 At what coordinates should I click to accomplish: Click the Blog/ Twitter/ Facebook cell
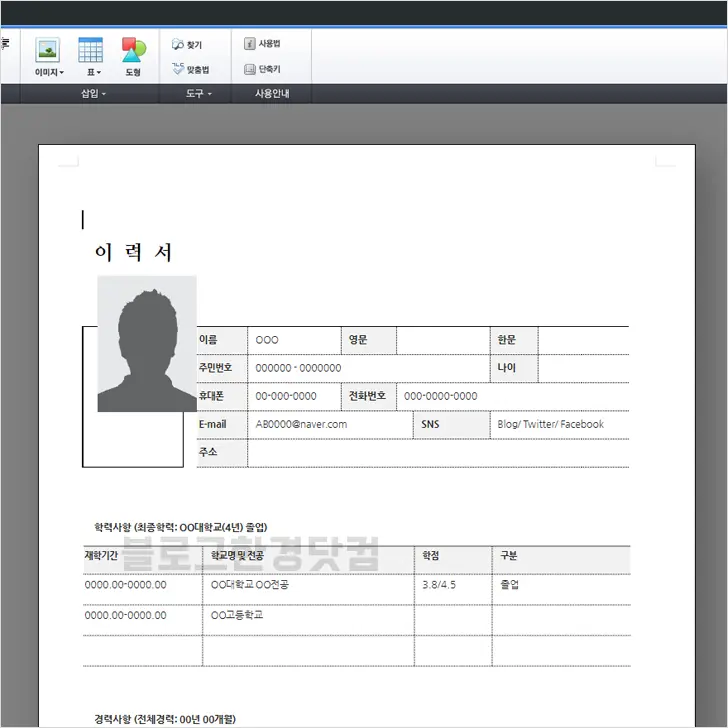[x=560, y=424]
